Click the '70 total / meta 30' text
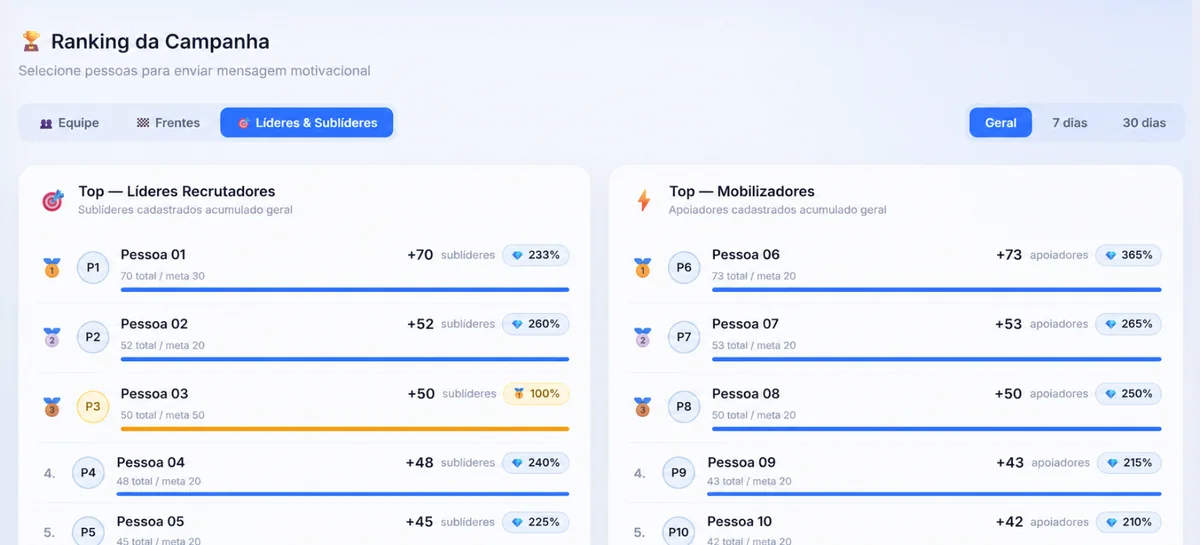This screenshot has height=545, width=1200. click(163, 276)
